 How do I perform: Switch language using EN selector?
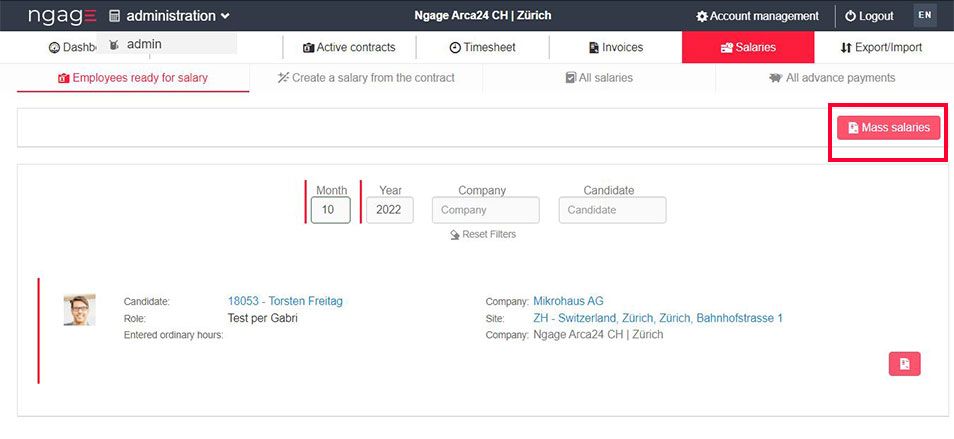coord(925,16)
